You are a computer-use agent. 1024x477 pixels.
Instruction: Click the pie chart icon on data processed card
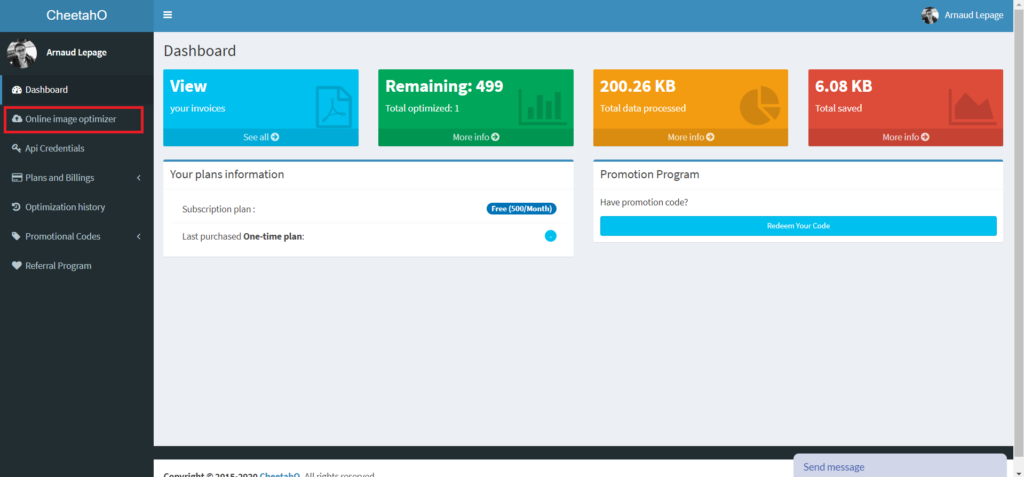pyautogui.click(x=760, y=105)
